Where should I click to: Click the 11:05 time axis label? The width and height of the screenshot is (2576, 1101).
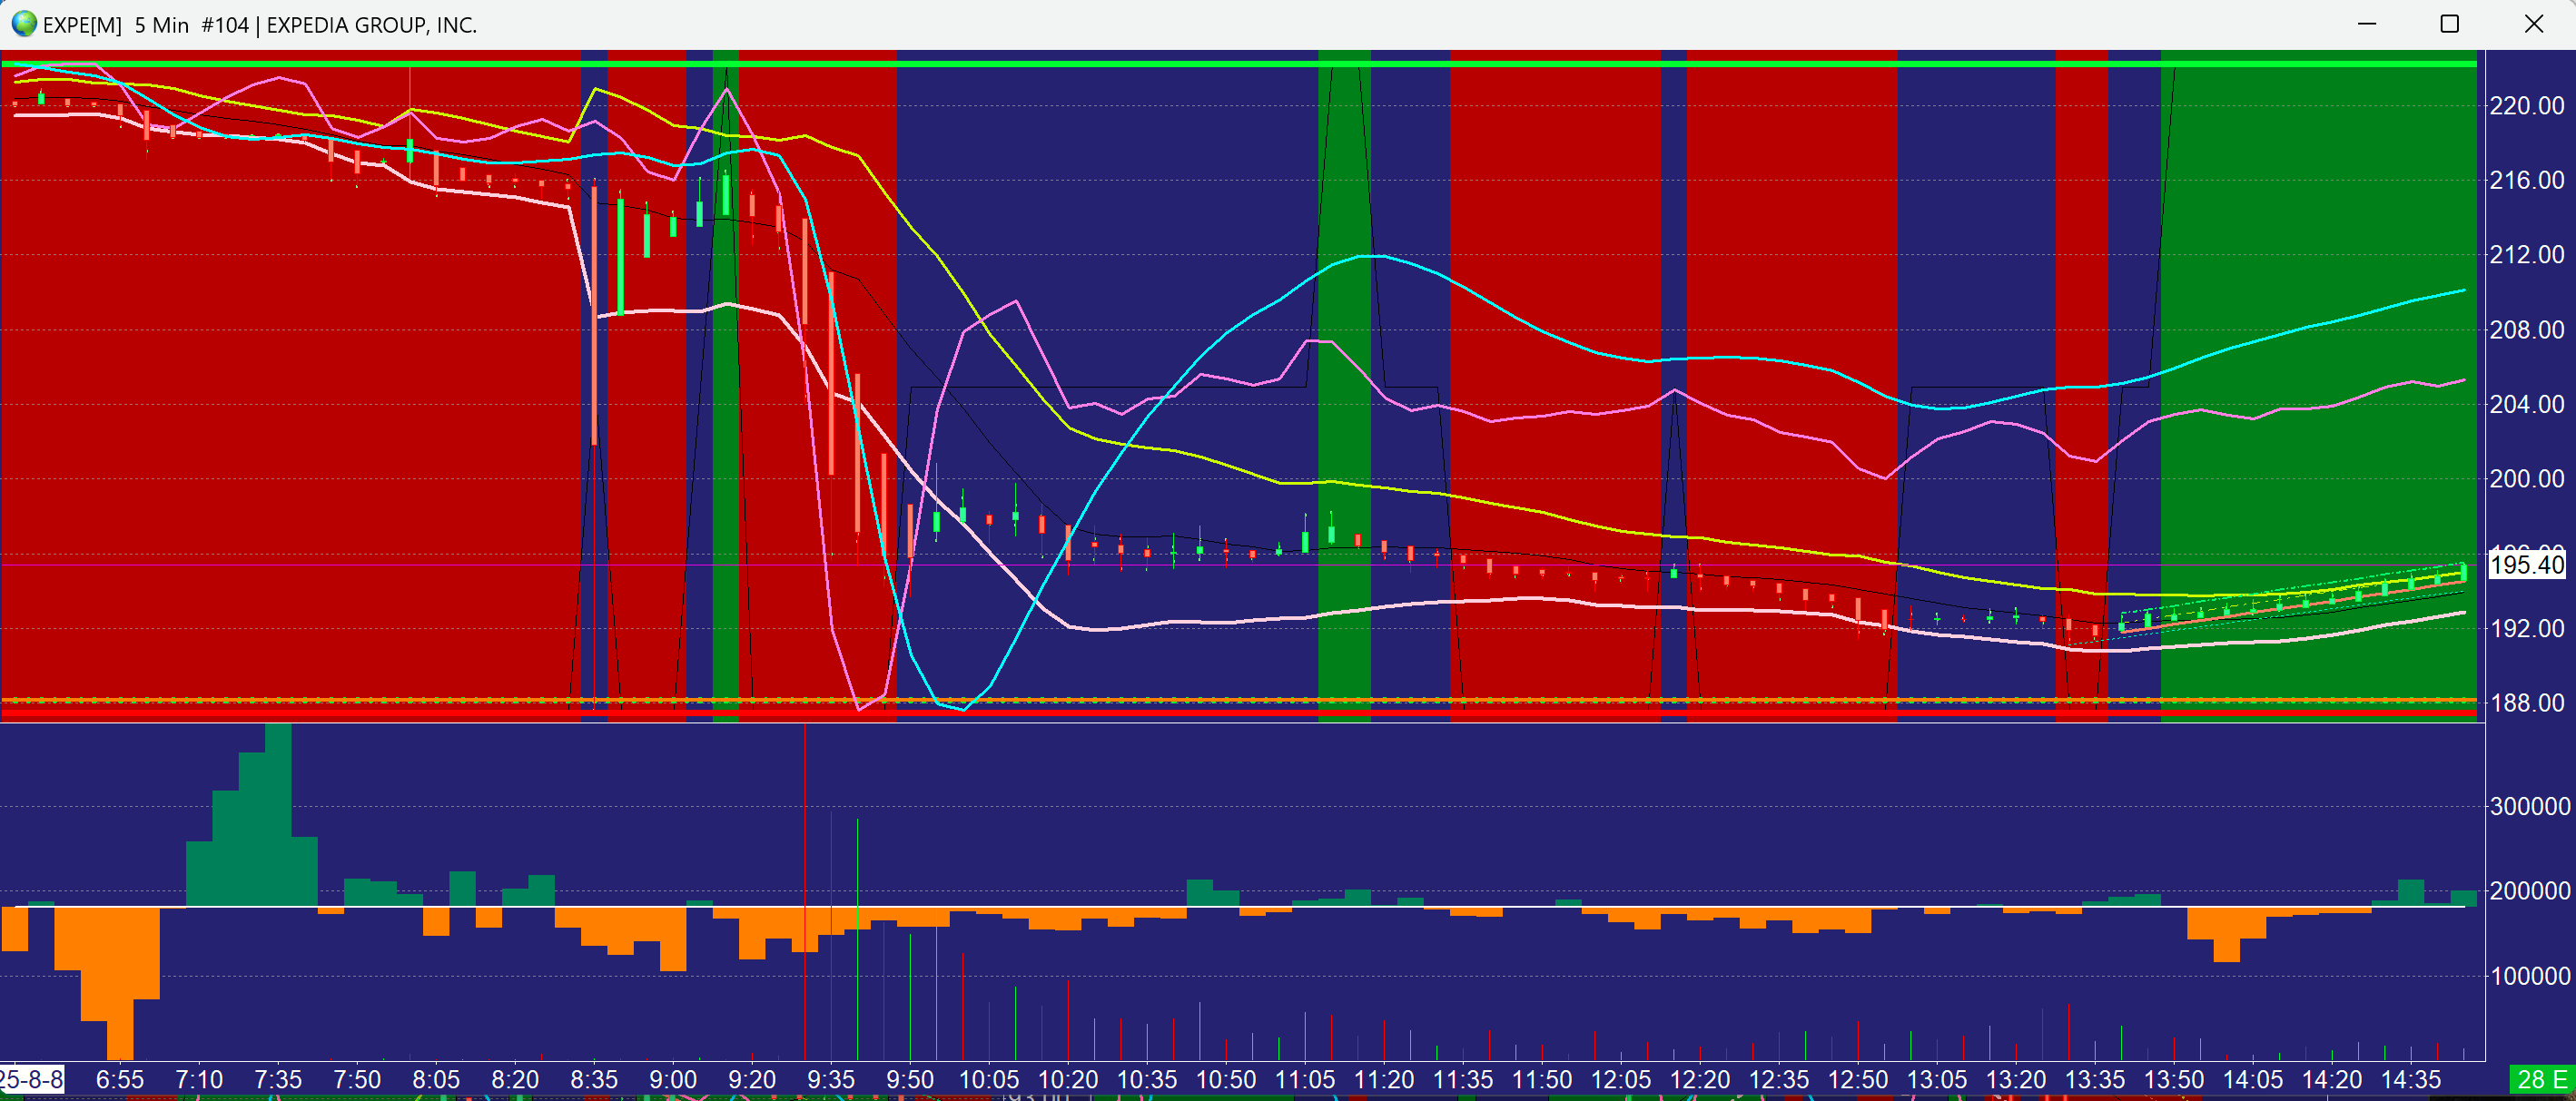point(1304,1080)
